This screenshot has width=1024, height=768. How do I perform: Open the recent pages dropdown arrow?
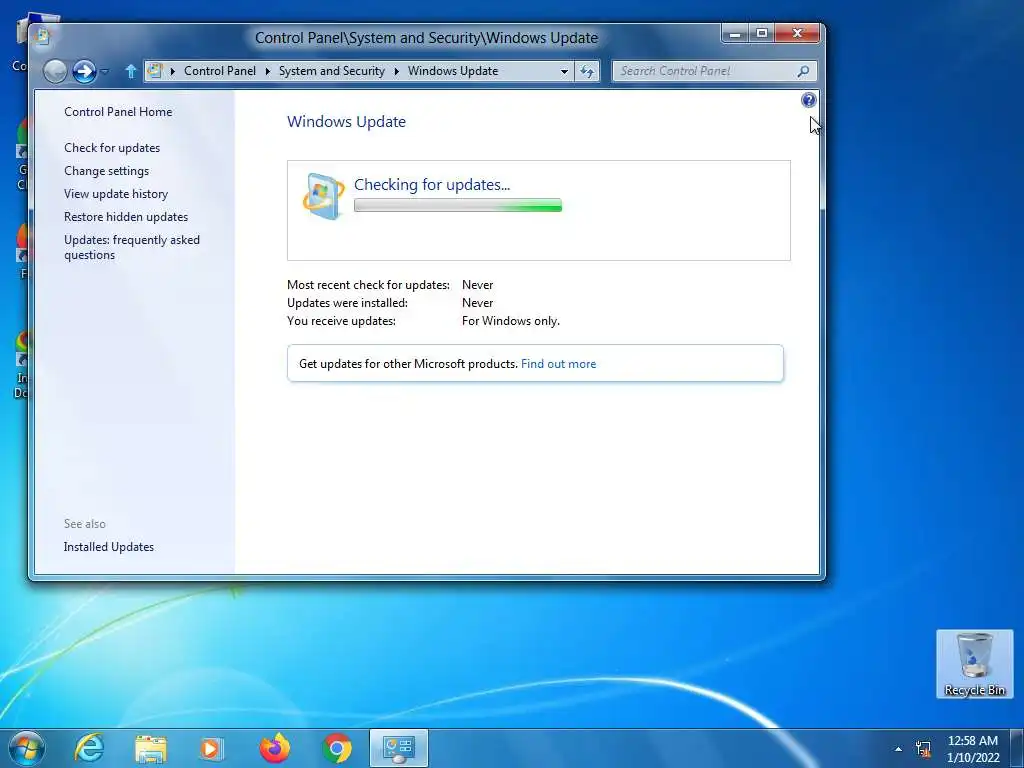click(104, 71)
